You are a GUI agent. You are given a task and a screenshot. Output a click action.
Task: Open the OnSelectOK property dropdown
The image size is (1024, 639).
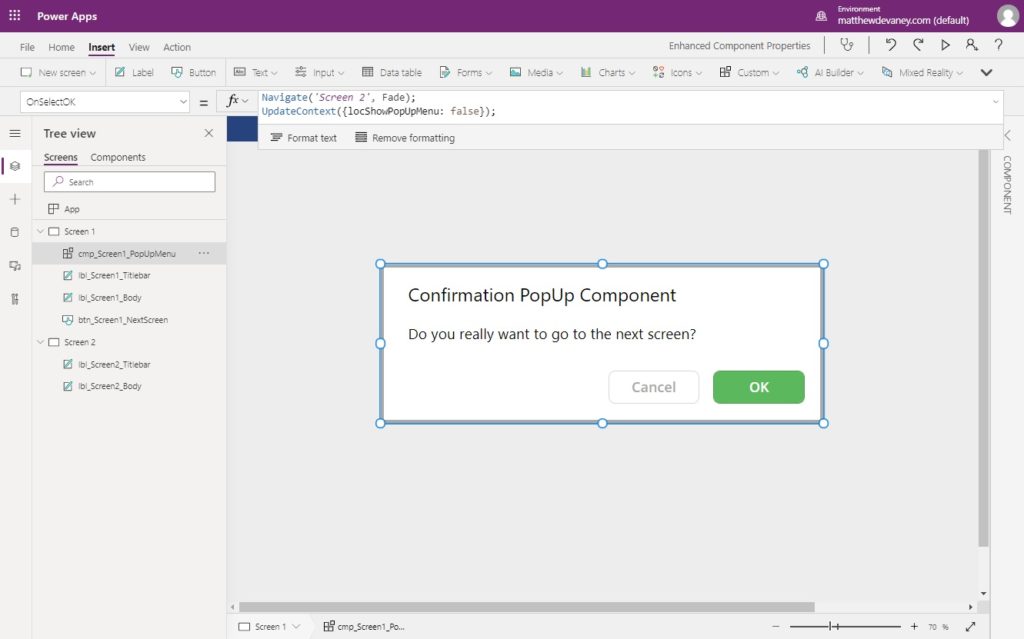coord(105,102)
